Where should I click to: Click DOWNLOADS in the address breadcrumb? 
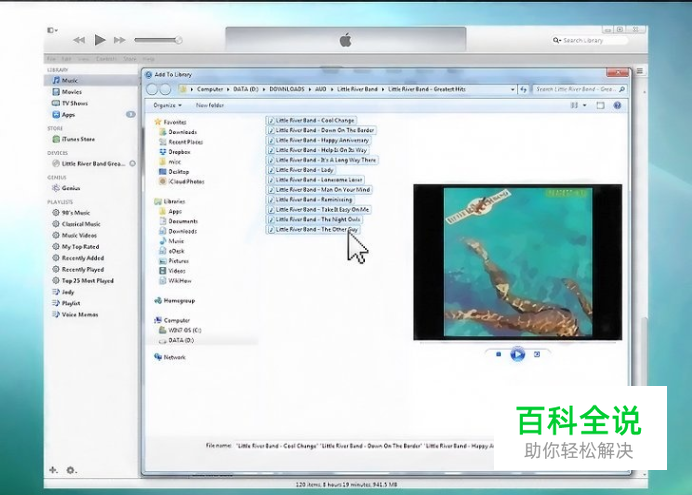287,89
